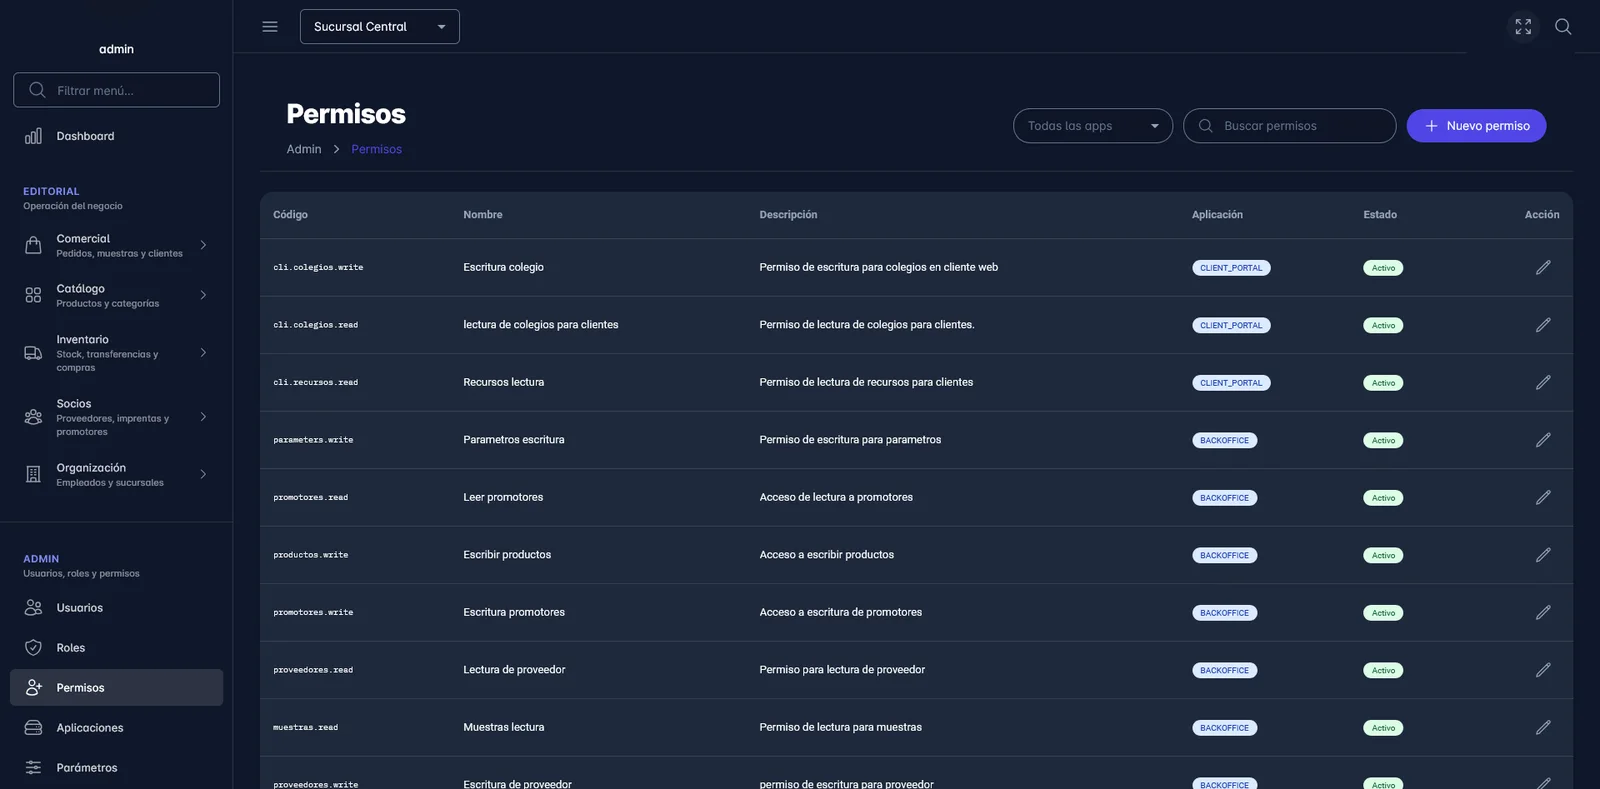Edit the promotores.write permission pencil icon
The width and height of the screenshot is (1600, 789).
click(x=1543, y=613)
